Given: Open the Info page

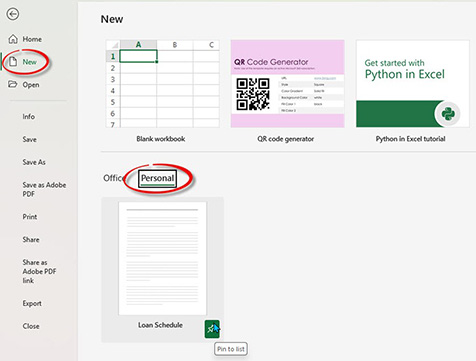Looking at the screenshot, I should click(x=29, y=117).
